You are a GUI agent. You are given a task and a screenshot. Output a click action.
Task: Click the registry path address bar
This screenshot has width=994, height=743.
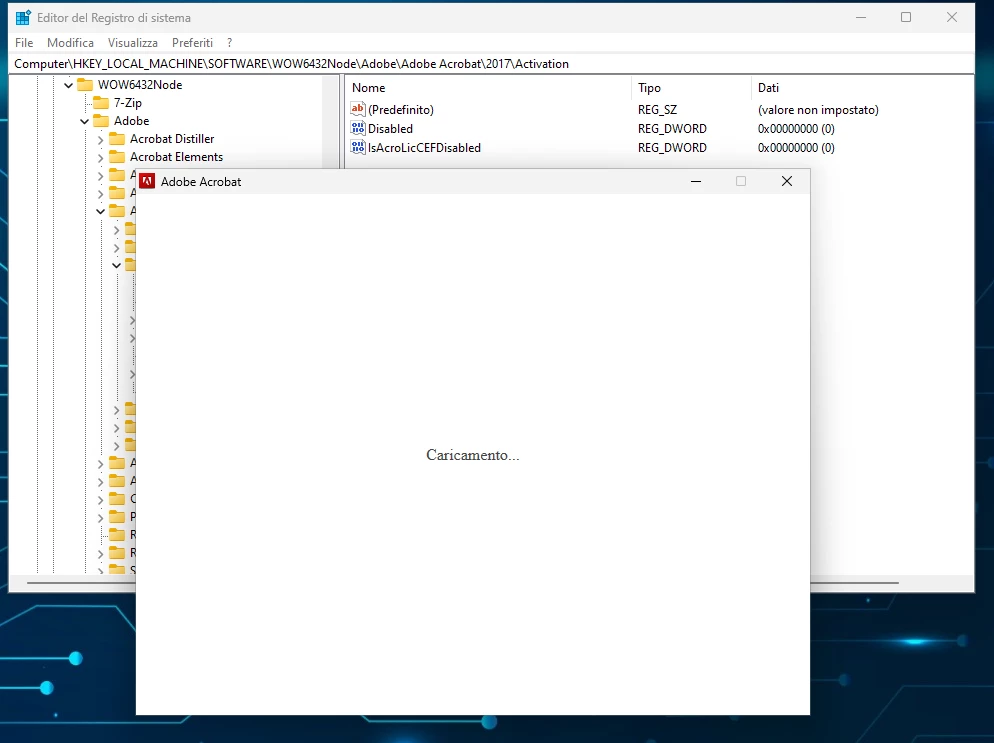click(x=491, y=63)
